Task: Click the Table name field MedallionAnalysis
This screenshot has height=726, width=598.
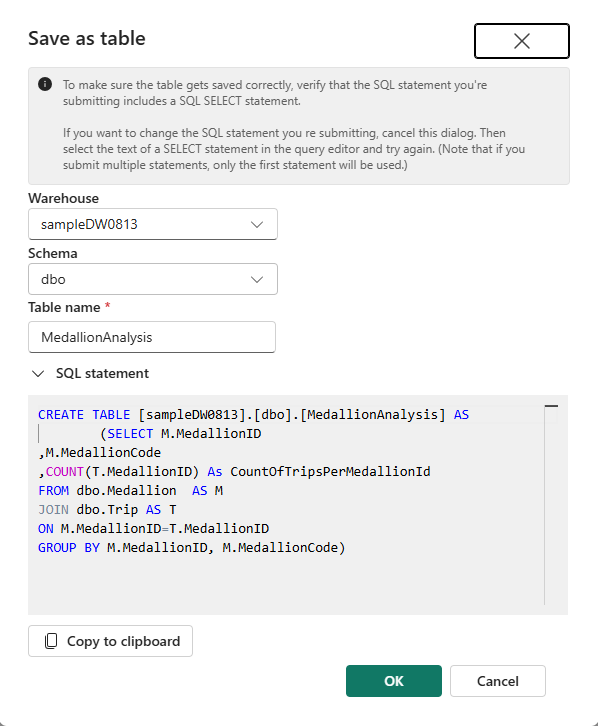Action: point(152,337)
